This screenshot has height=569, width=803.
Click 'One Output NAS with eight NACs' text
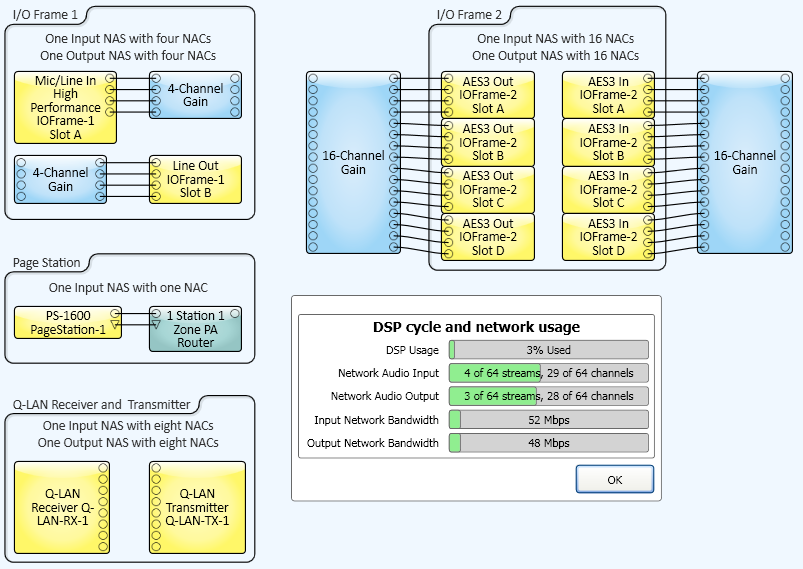point(128,442)
